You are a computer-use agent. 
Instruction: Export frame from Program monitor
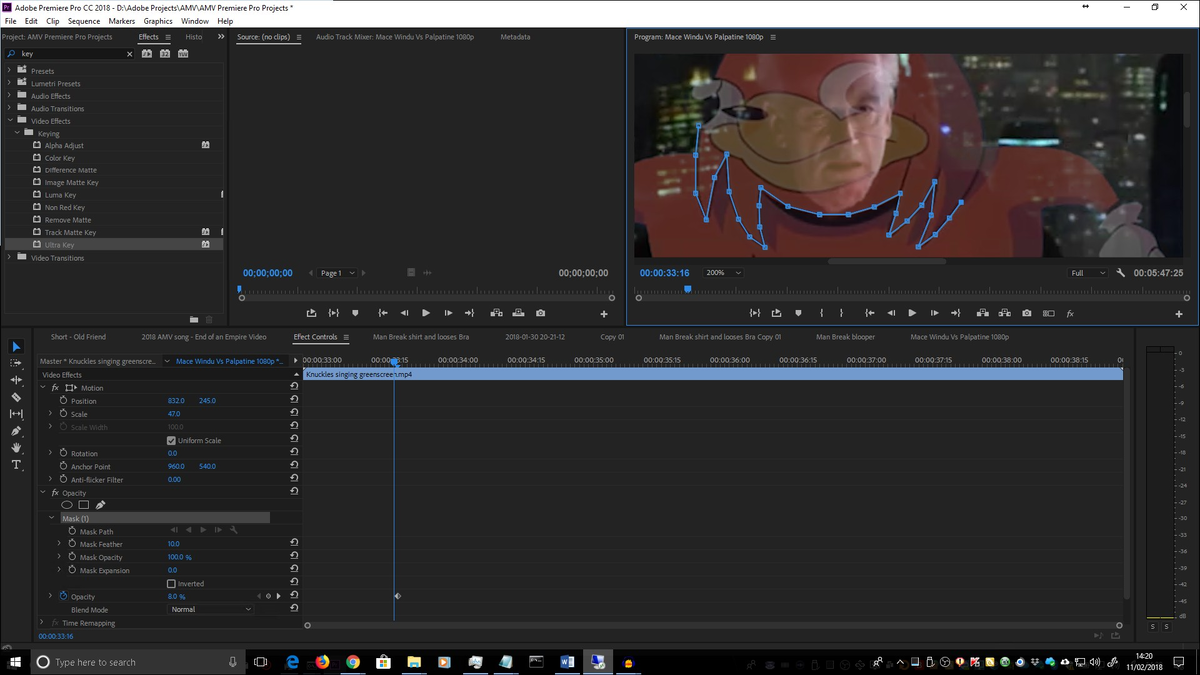point(1027,313)
